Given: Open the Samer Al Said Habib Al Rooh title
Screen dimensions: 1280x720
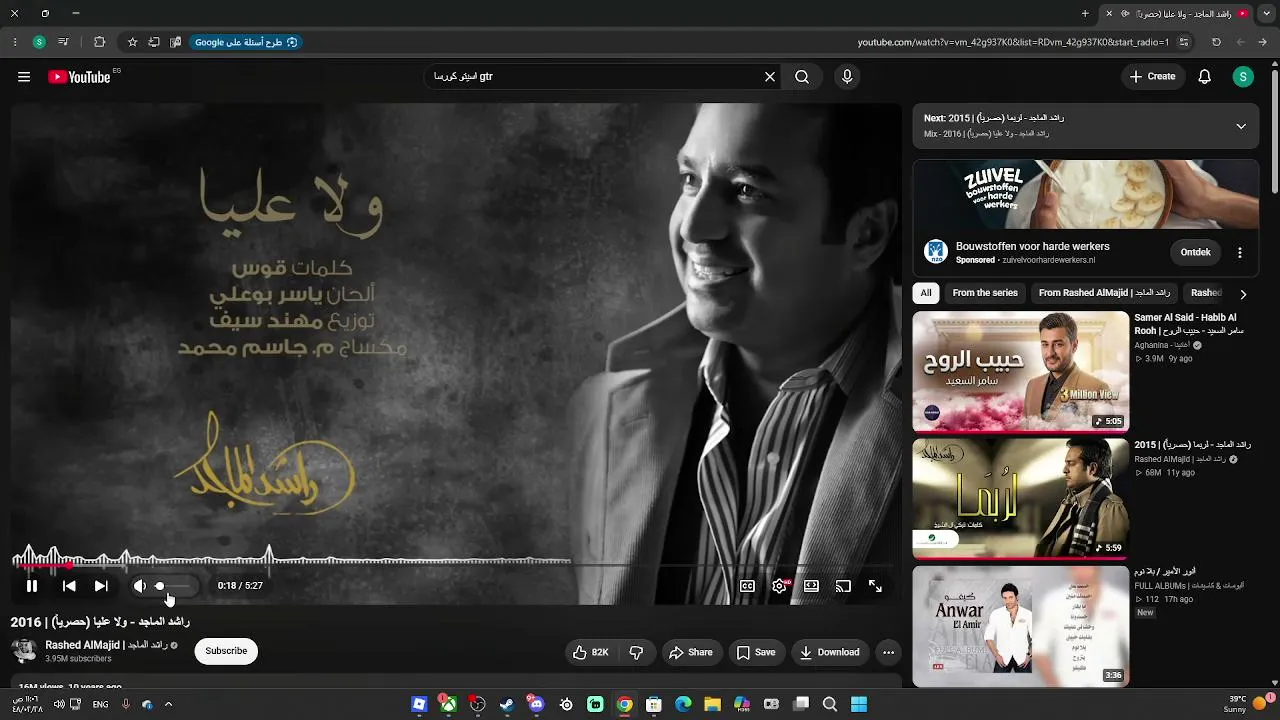Looking at the screenshot, I should (x=1189, y=324).
